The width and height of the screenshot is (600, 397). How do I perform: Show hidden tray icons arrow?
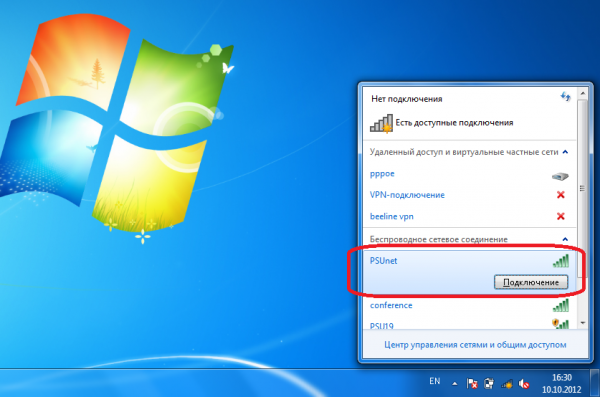[x=455, y=383]
